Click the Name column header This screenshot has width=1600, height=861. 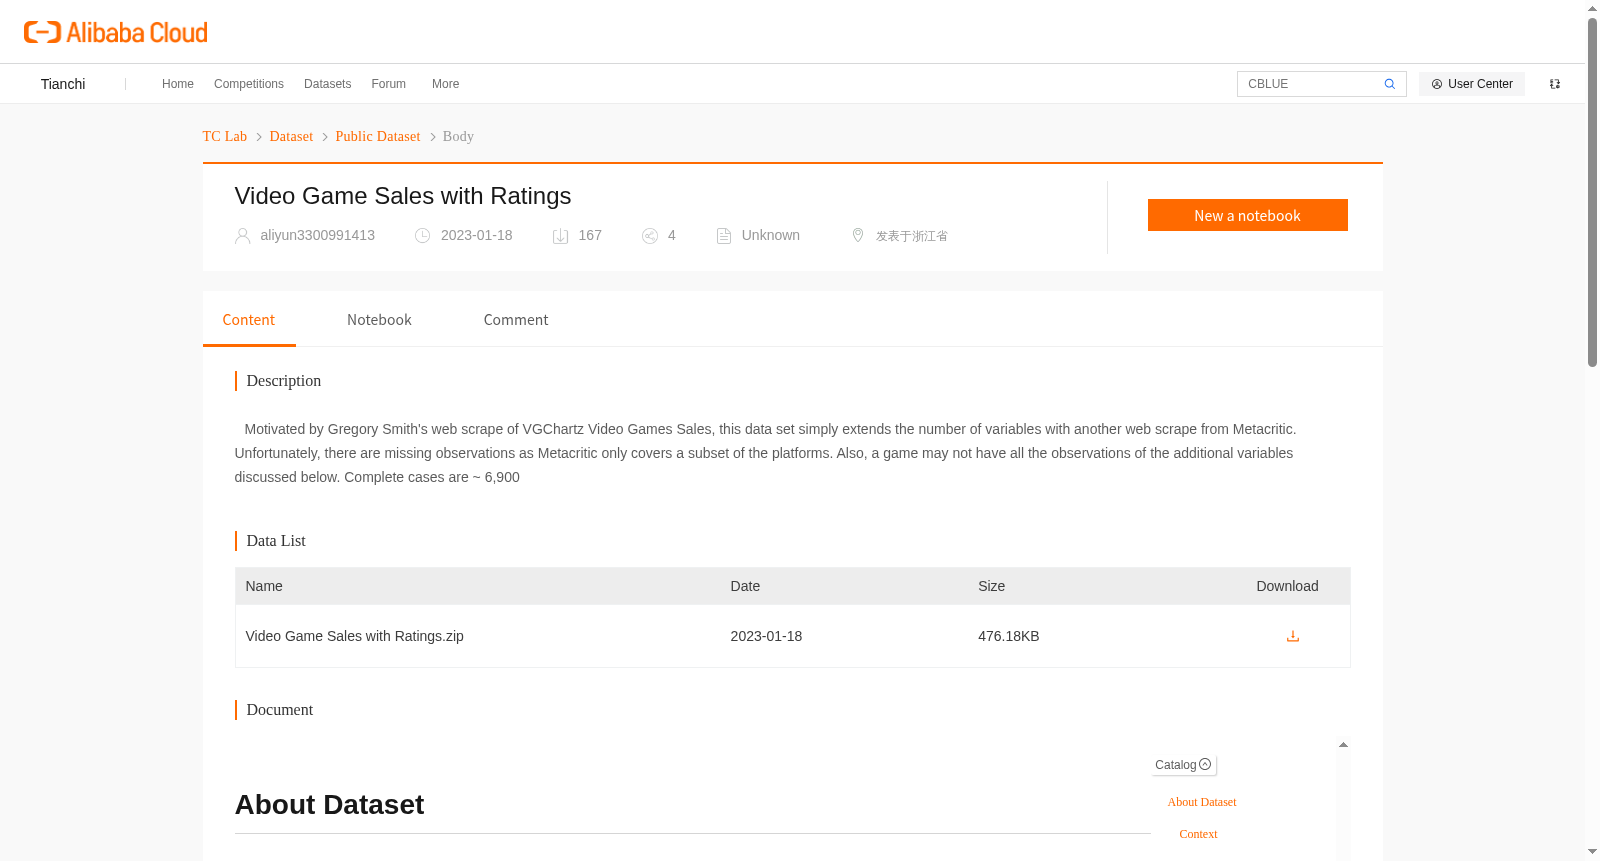coord(264,586)
